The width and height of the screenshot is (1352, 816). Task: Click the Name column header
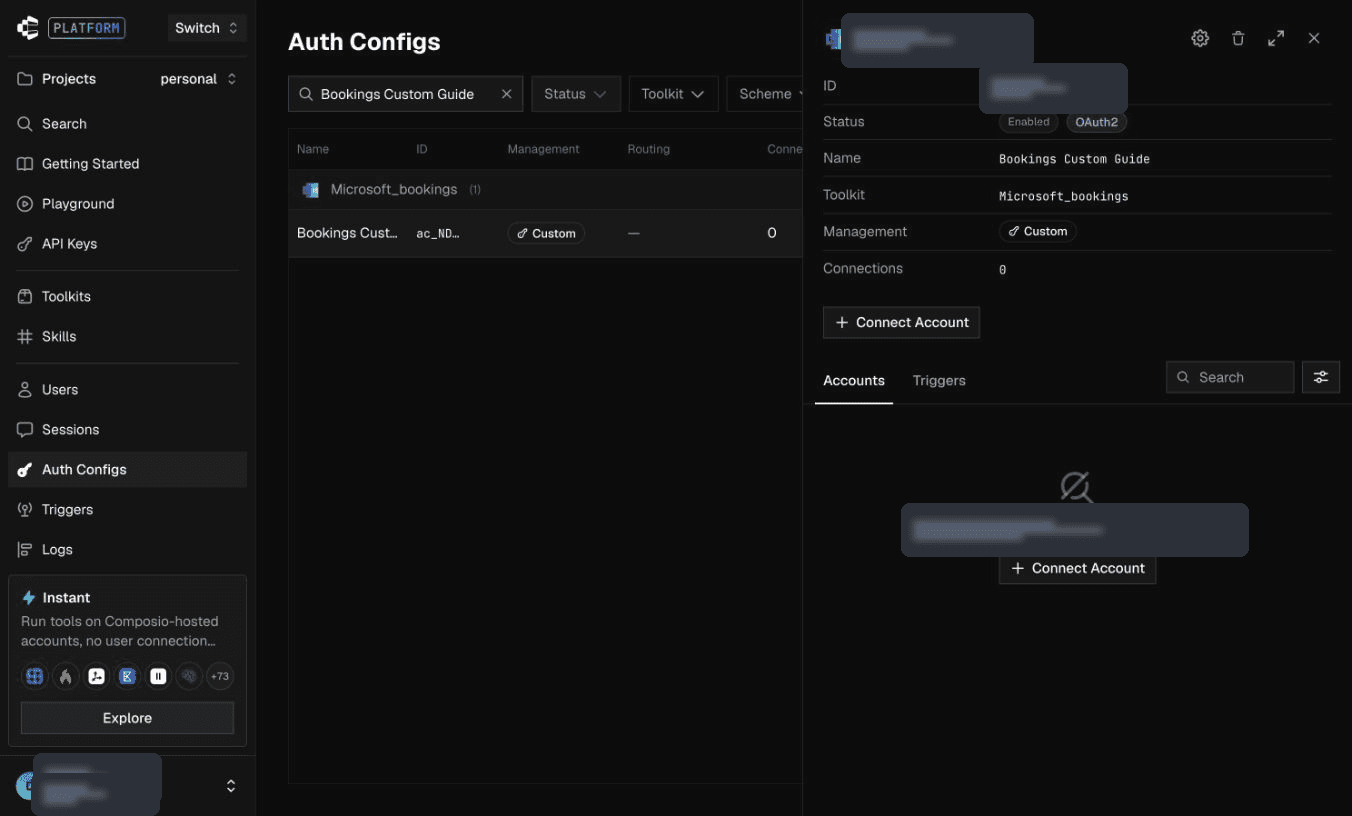[x=313, y=149]
